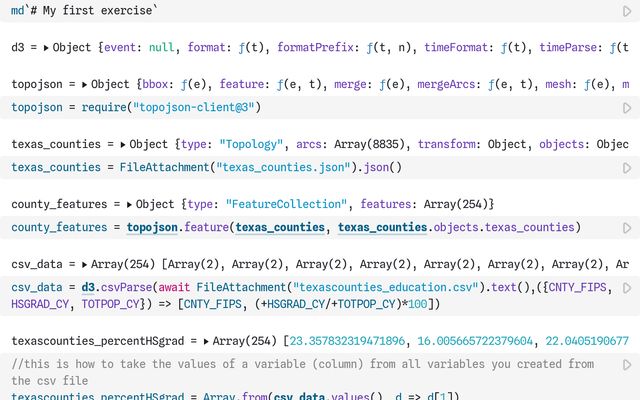Run the topojson require cell
The image size is (640, 400).
pos(627,107)
